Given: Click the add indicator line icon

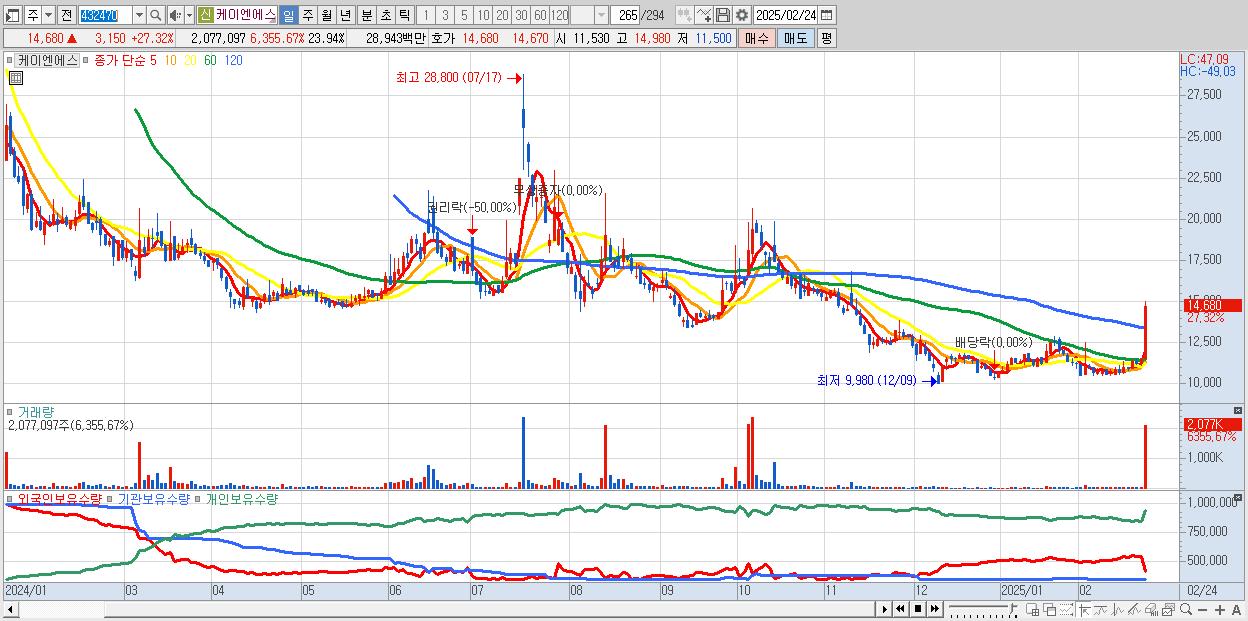Looking at the screenshot, I should tap(704, 15).
